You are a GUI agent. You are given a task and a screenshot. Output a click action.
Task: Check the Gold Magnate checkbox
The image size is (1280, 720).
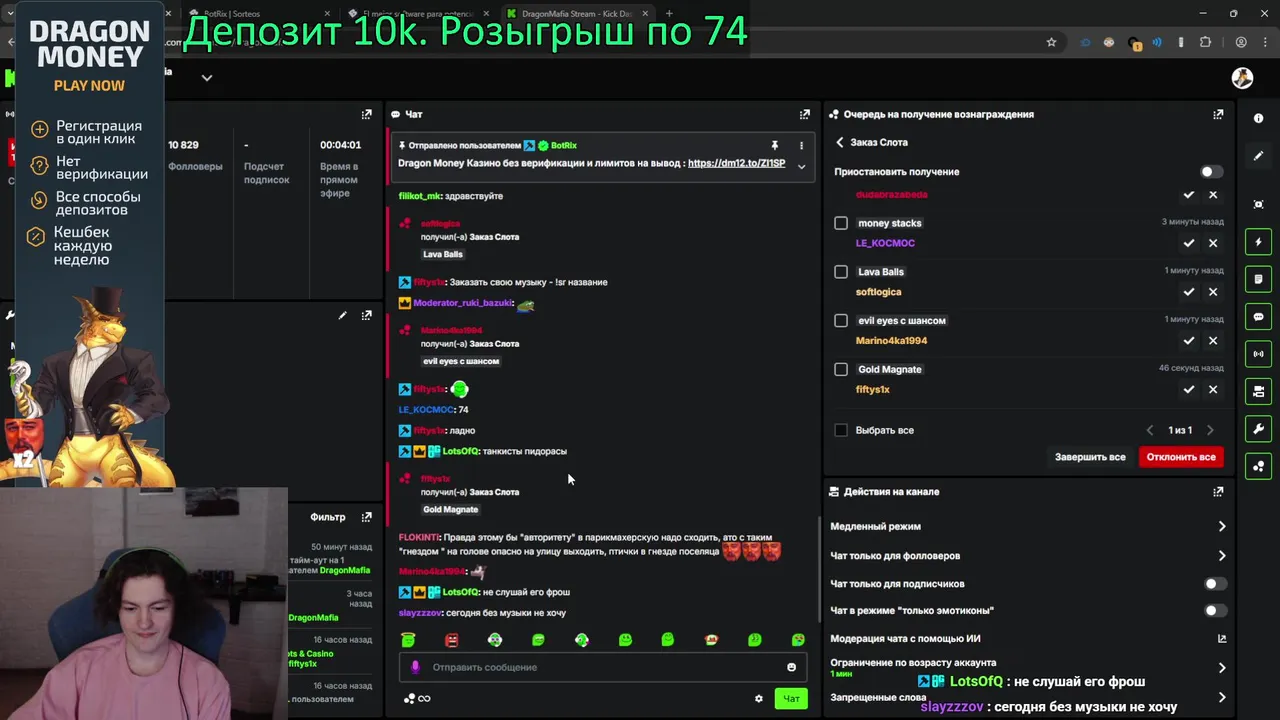[841, 370]
